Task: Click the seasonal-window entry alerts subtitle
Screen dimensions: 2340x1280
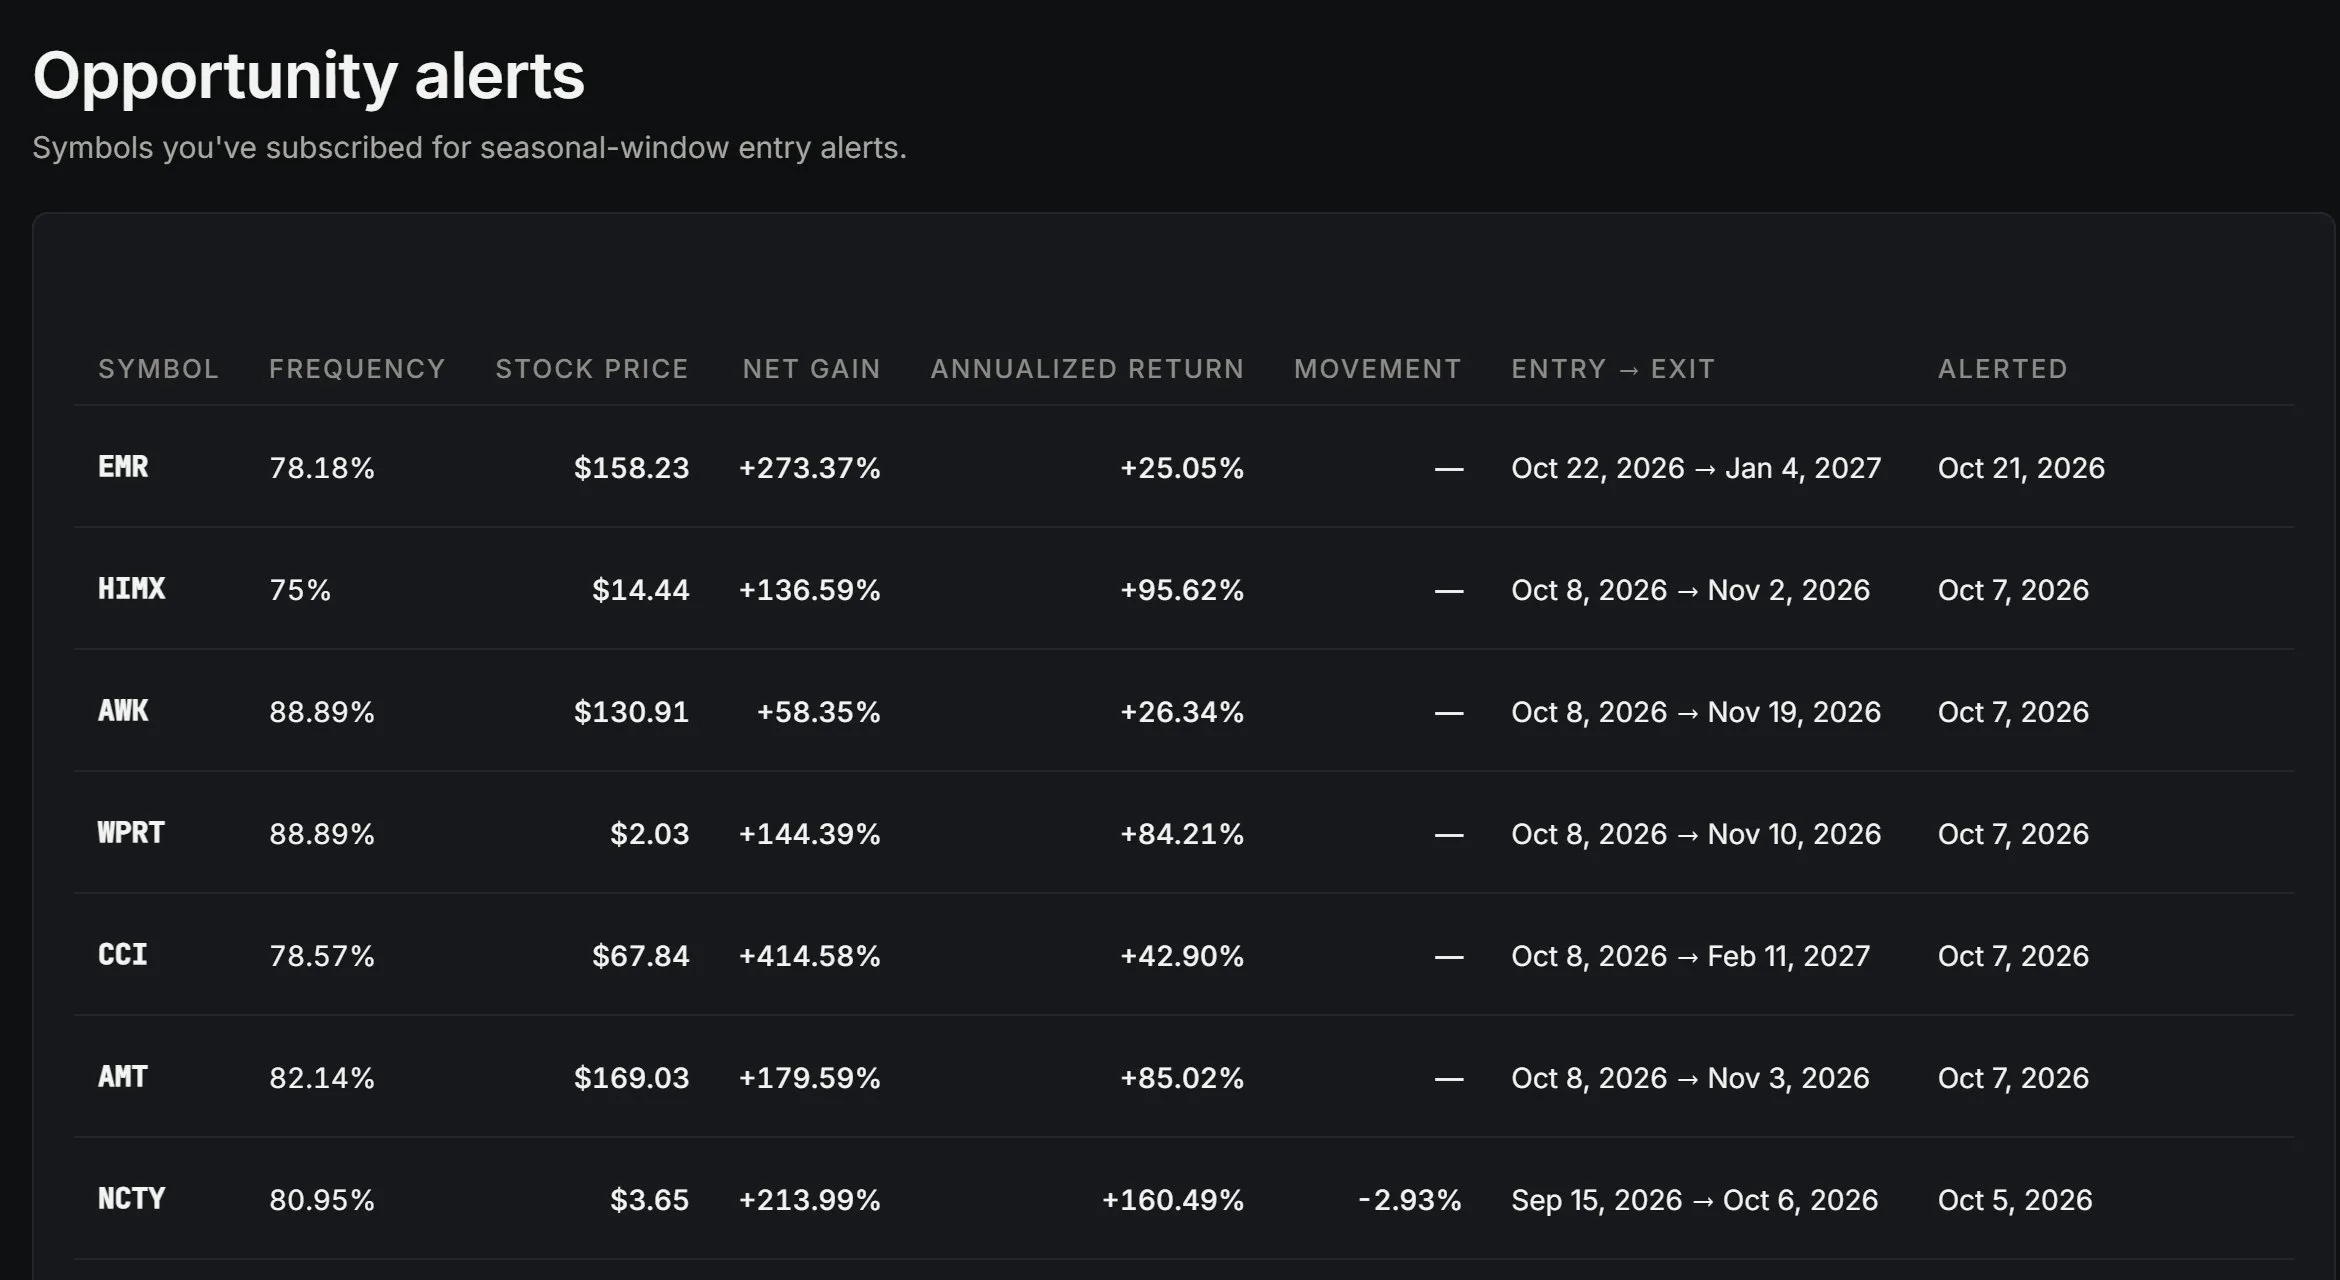Action: click(469, 148)
